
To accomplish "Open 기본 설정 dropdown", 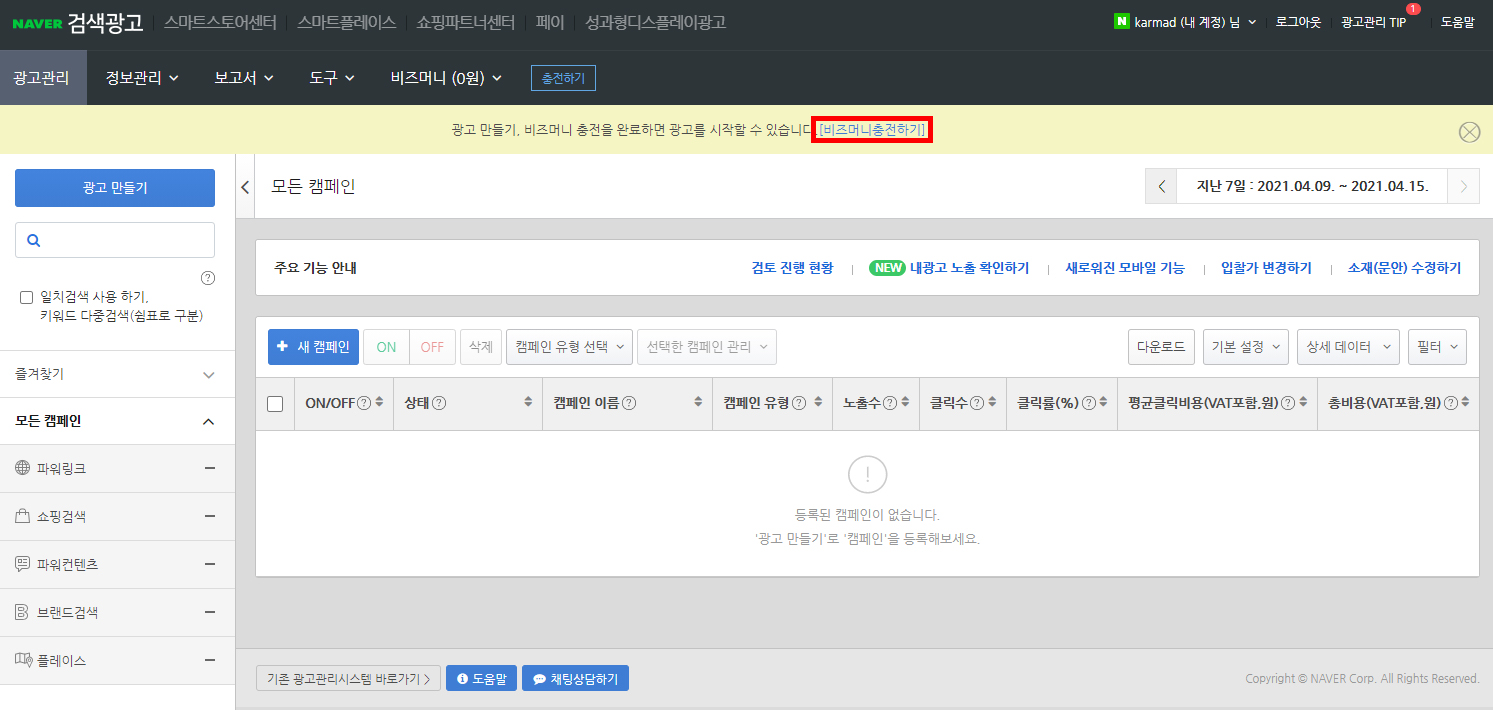I will 1246,347.
